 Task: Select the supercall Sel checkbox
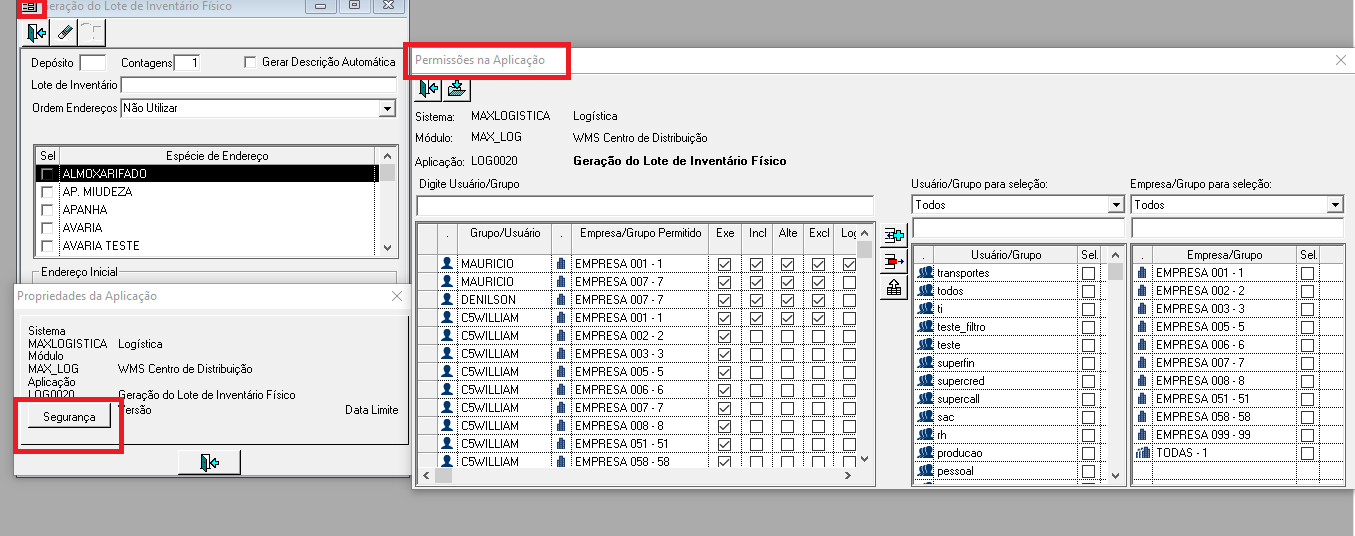point(1088,399)
